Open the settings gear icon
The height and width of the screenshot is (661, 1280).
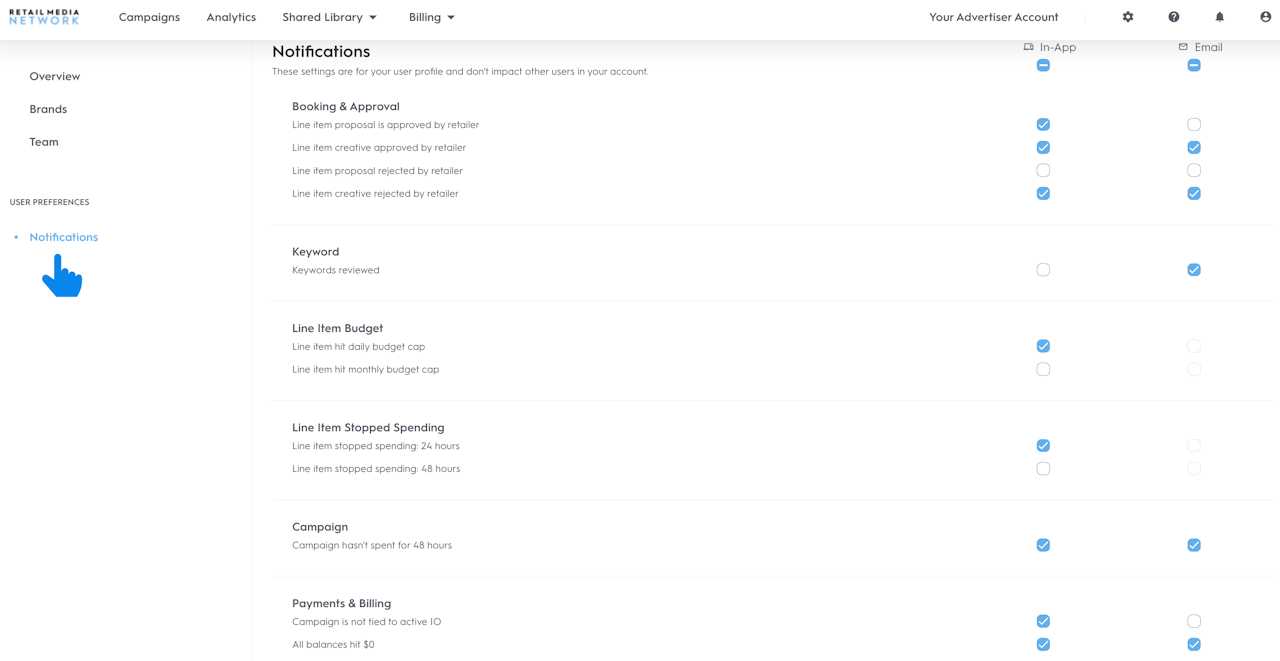coord(1128,17)
